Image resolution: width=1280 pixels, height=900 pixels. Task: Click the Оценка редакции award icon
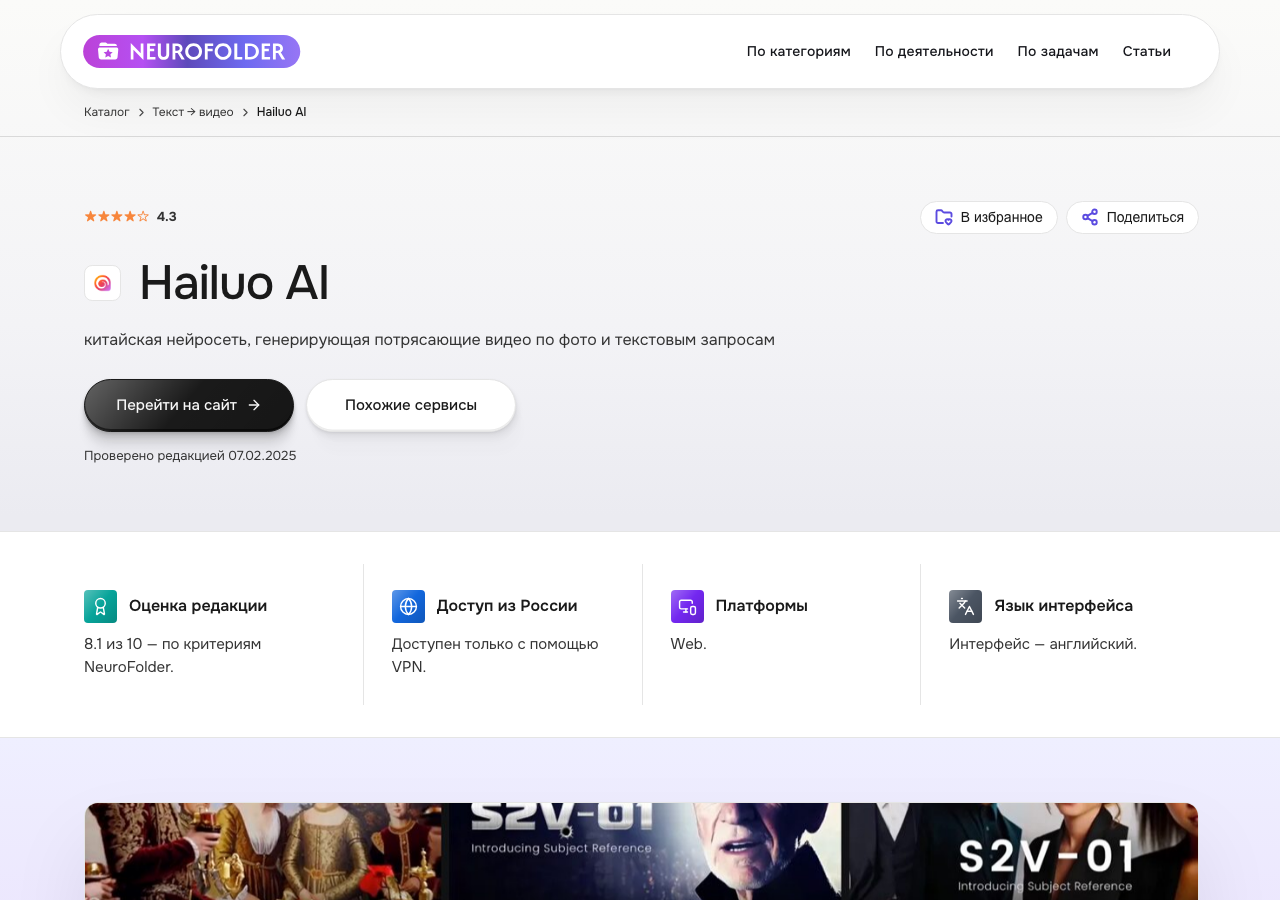(x=100, y=606)
